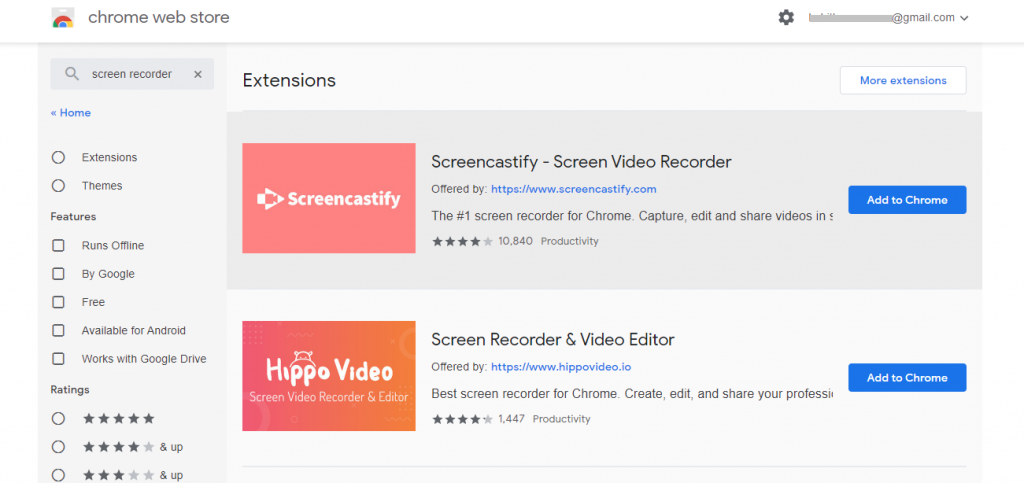Click the 10,840 ratings count
The height and width of the screenshot is (483, 1024).
click(515, 242)
